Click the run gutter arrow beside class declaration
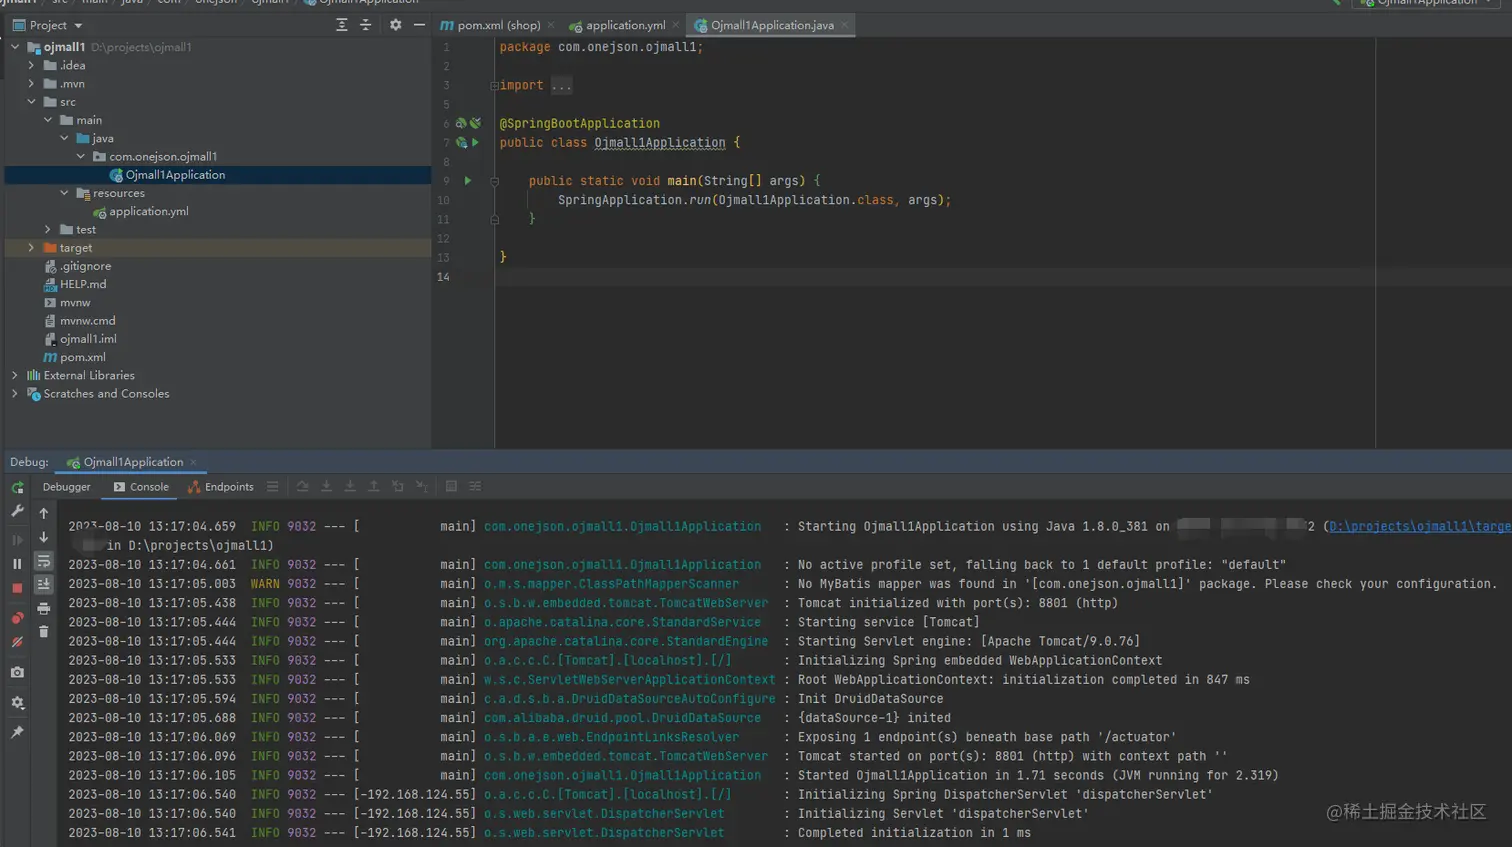Screen dimensions: 1512x847 [476, 143]
